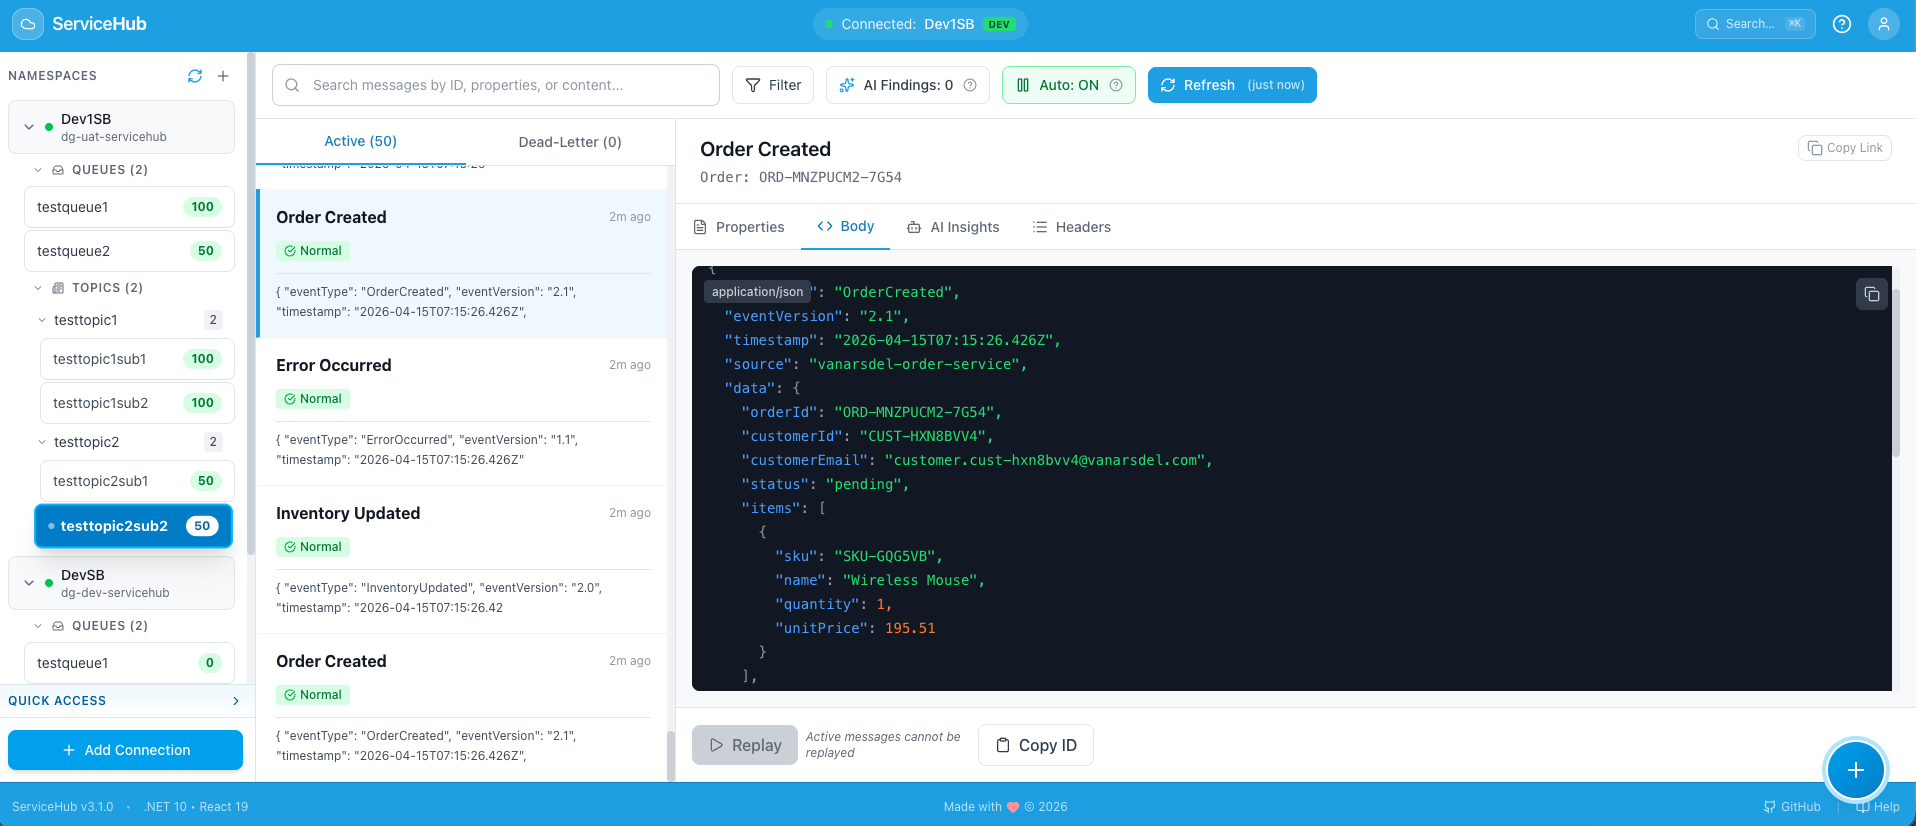
Task: Open the user profile avatar icon
Action: pos(1884,24)
